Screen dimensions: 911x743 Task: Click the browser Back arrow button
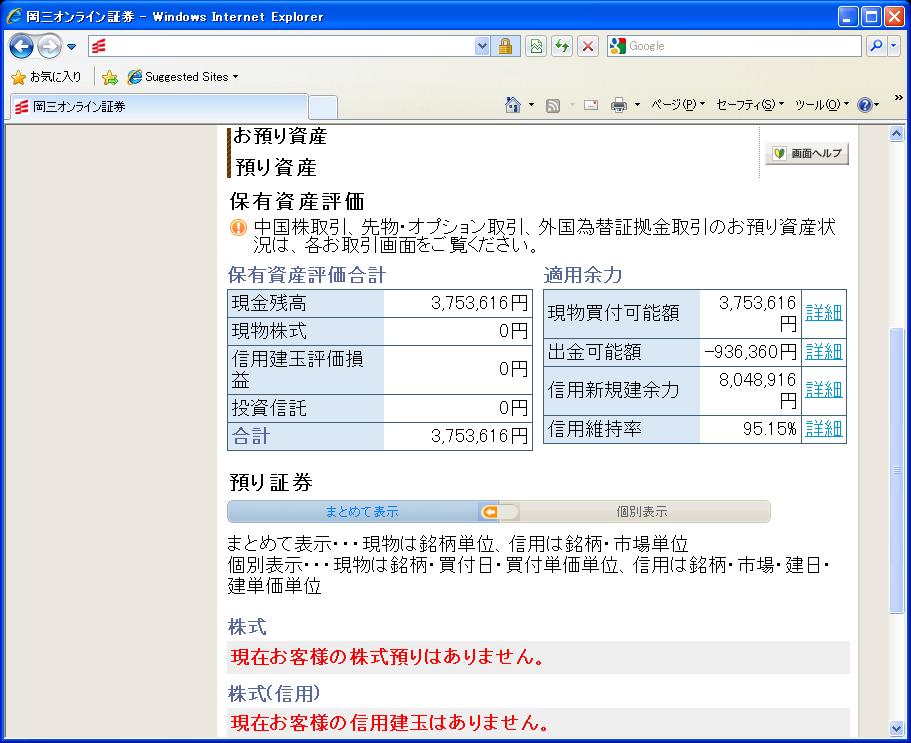tap(22, 46)
